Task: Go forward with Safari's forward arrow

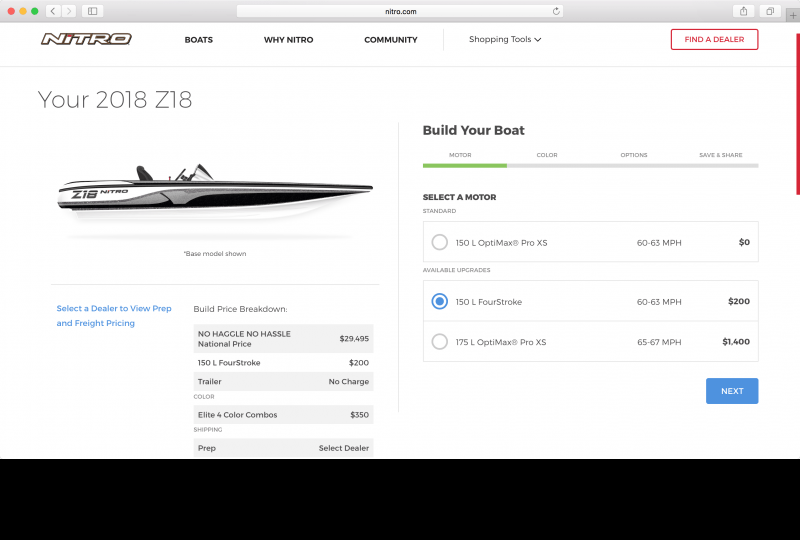Action: point(69,11)
